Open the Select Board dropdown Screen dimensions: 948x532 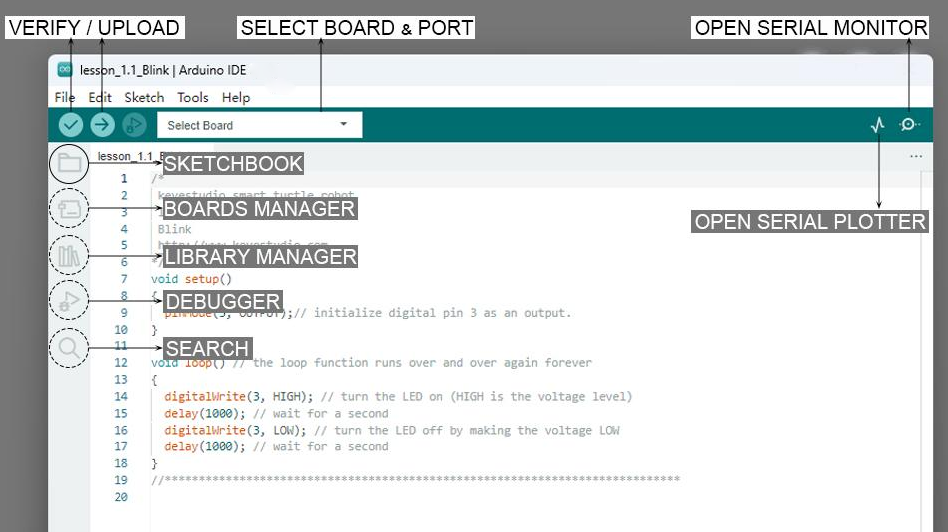point(259,125)
